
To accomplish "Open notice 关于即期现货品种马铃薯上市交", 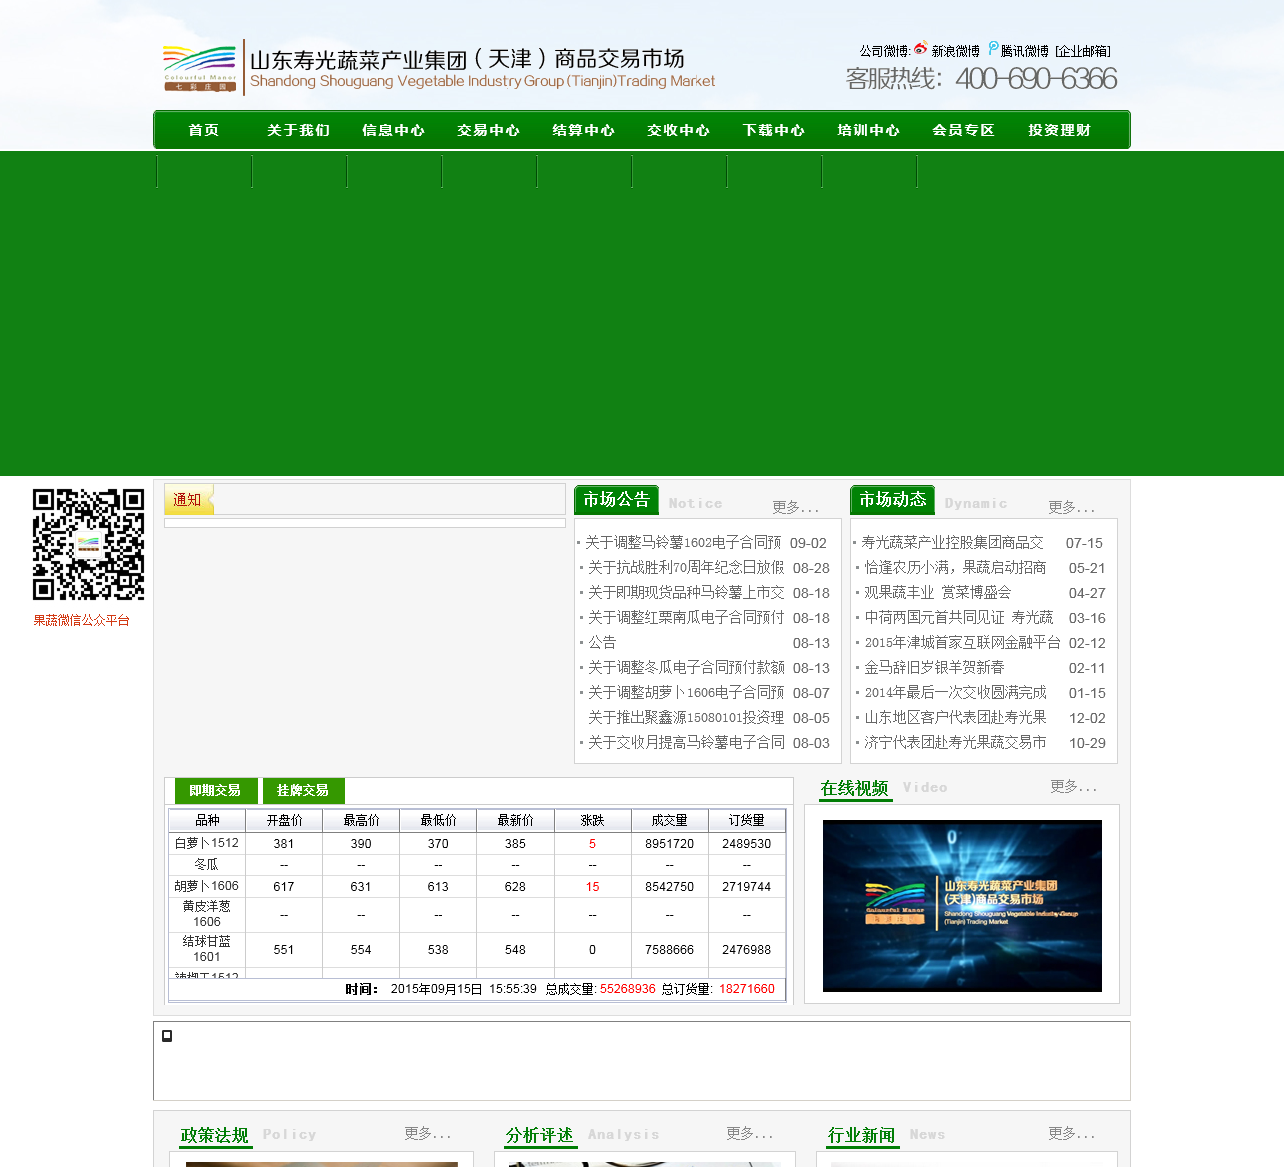I will pos(686,593).
